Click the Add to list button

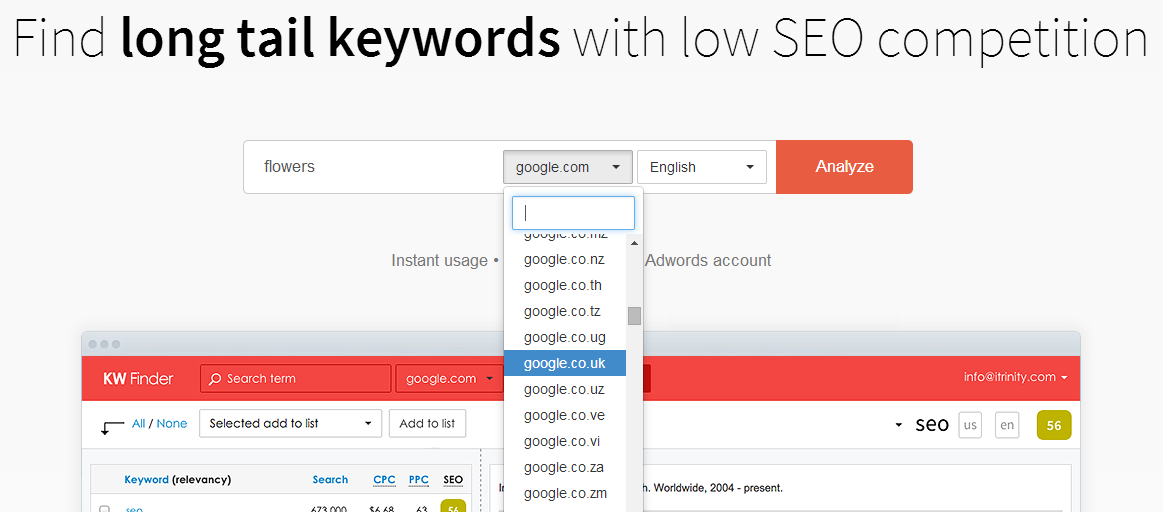[x=427, y=424]
